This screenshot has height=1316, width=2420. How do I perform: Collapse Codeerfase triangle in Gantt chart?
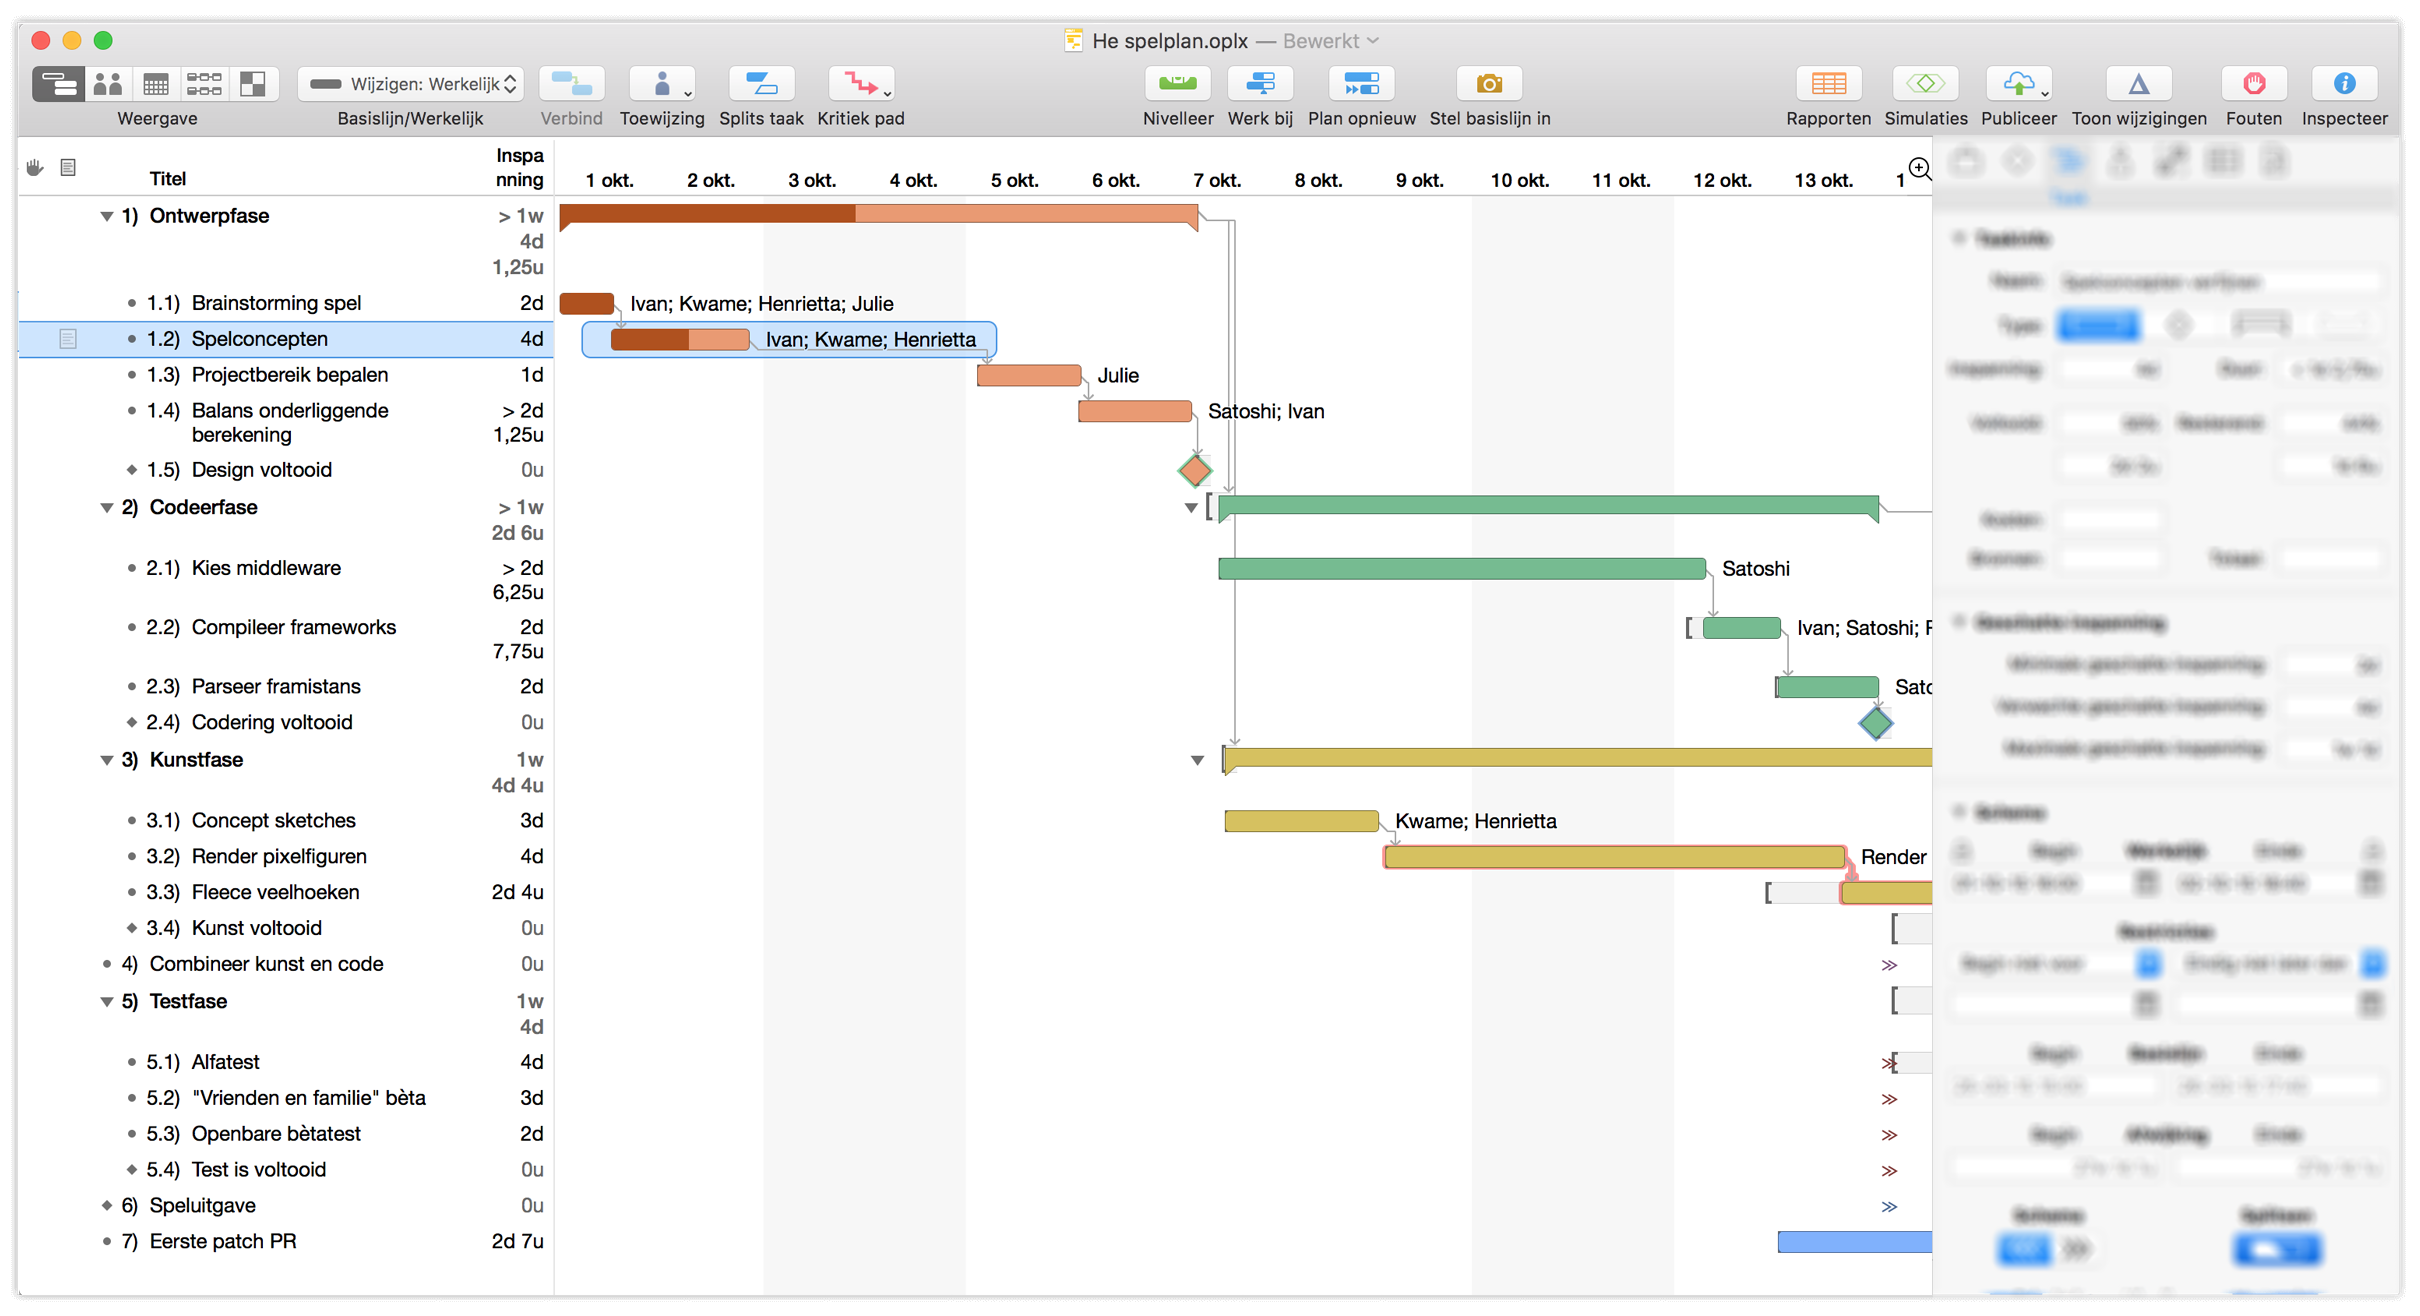click(1191, 508)
